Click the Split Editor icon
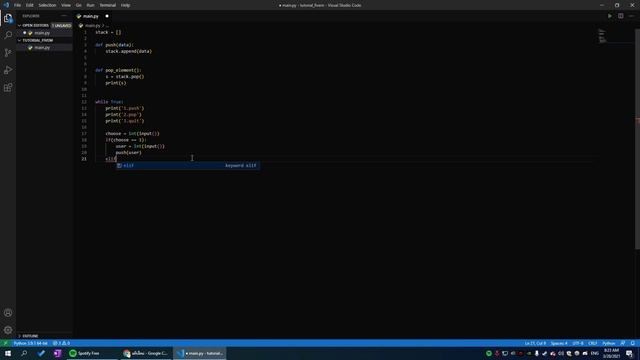640x360 pixels. tap(620, 16)
